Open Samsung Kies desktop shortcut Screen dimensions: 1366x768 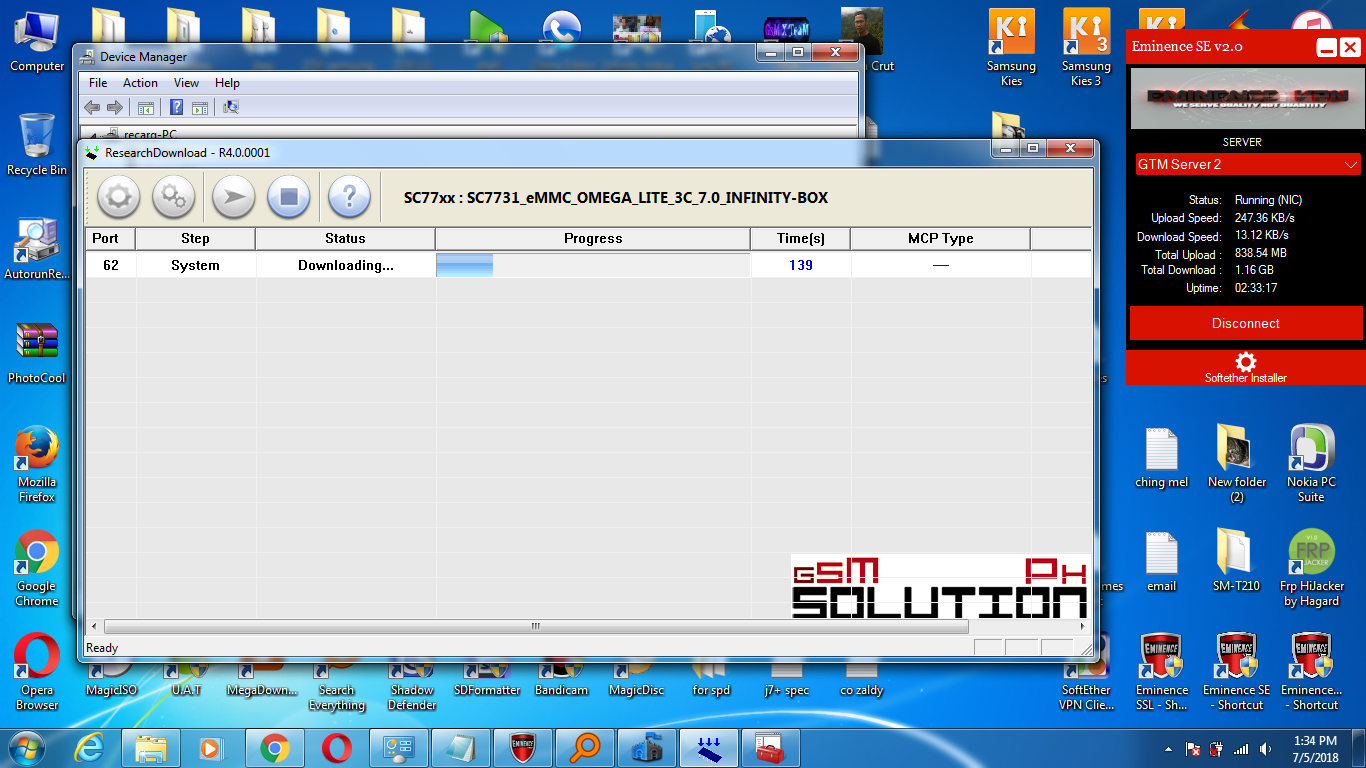coord(1011,47)
